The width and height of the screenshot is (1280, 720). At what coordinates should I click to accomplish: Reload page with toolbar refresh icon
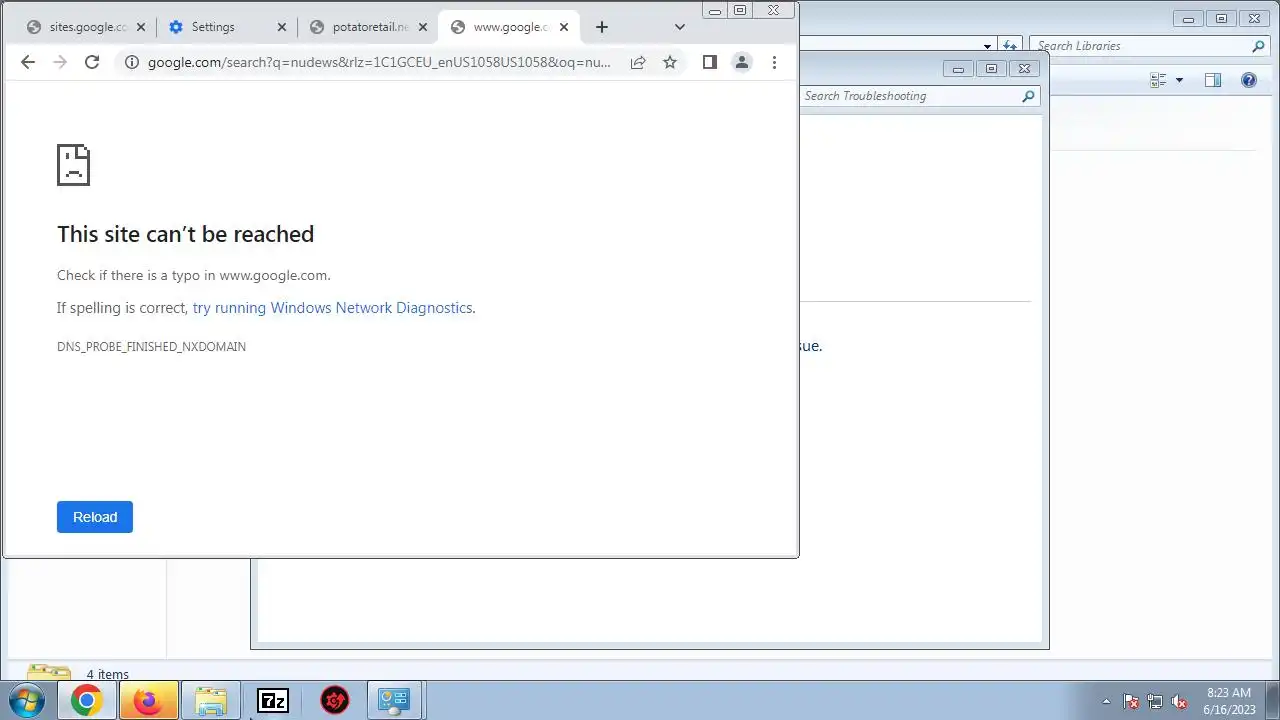click(x=92, y=62)
